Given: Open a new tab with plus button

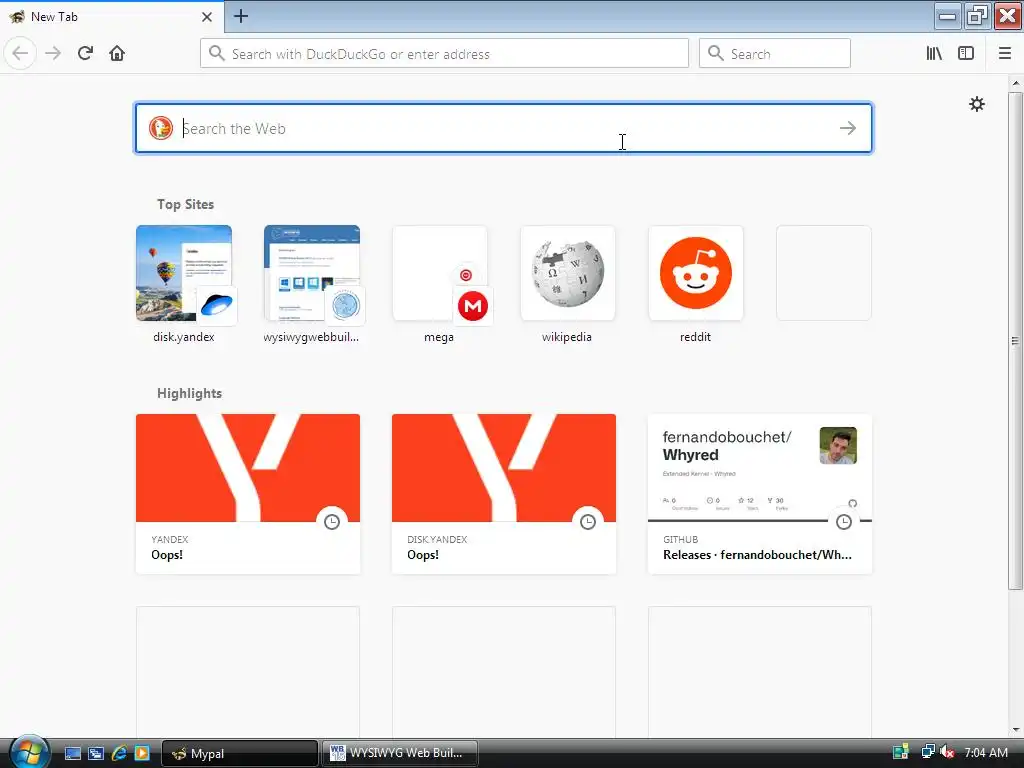Looking at the screenshot, I should (x=240, y=16).
